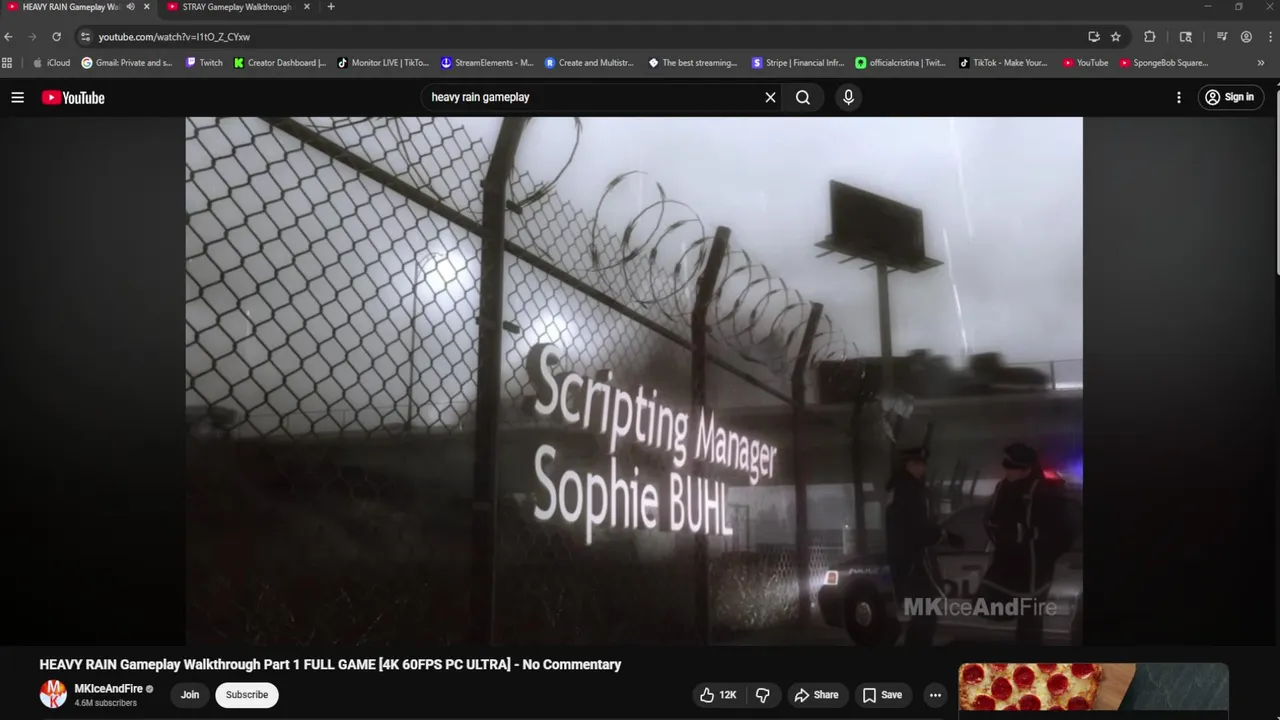Open The best streaming bookmark
Viewport: 1280px width, 720px height.
[x=694, y=63]
